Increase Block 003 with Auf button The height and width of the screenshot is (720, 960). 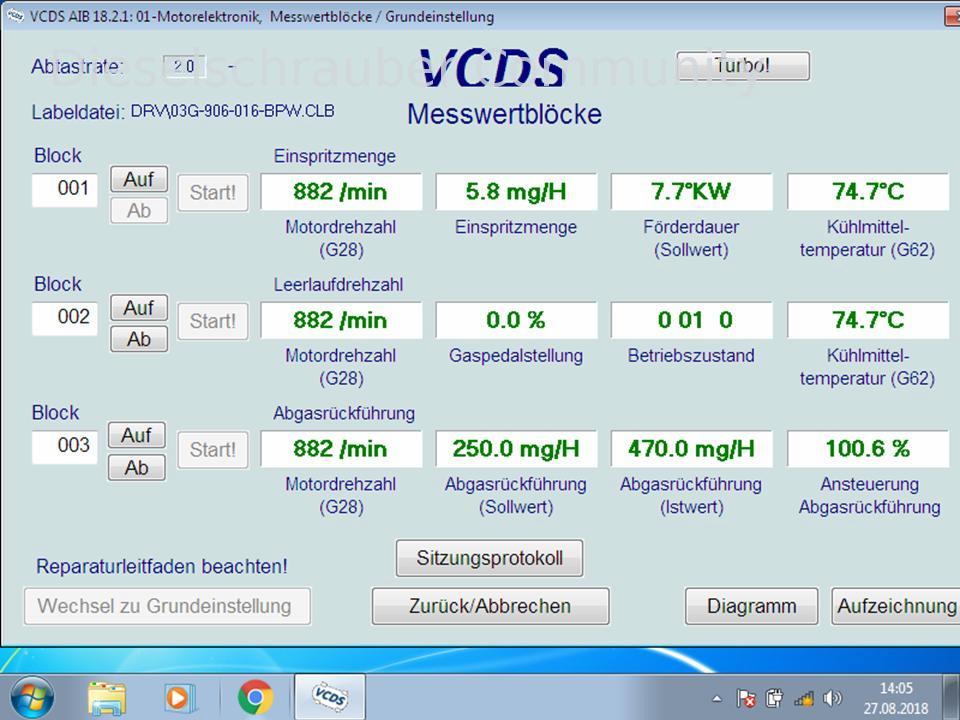[137, 435]
